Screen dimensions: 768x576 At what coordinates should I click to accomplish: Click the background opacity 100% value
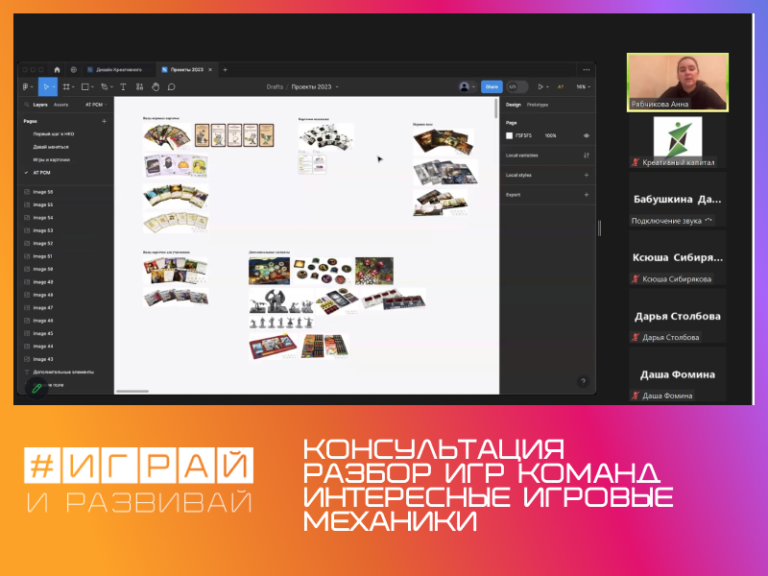tap(550, 136)
